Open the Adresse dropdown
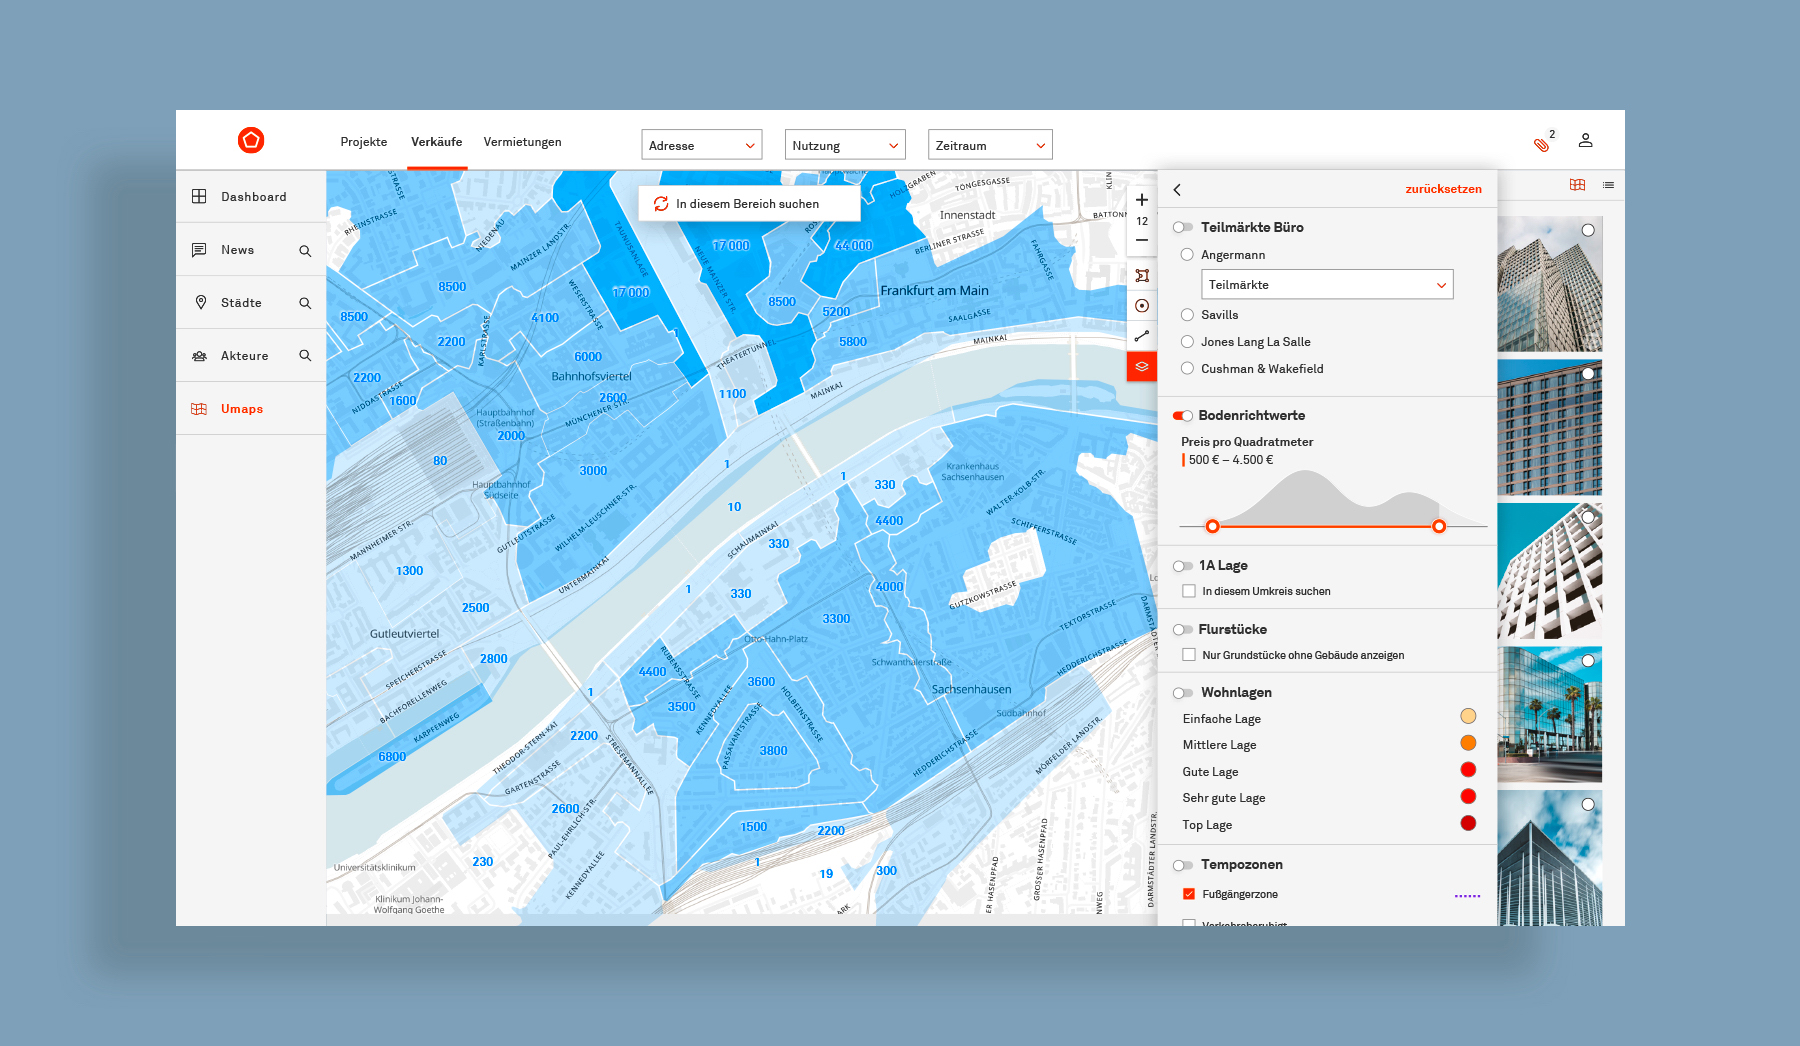This screenshot has width=1800, height=1046. 701,145
